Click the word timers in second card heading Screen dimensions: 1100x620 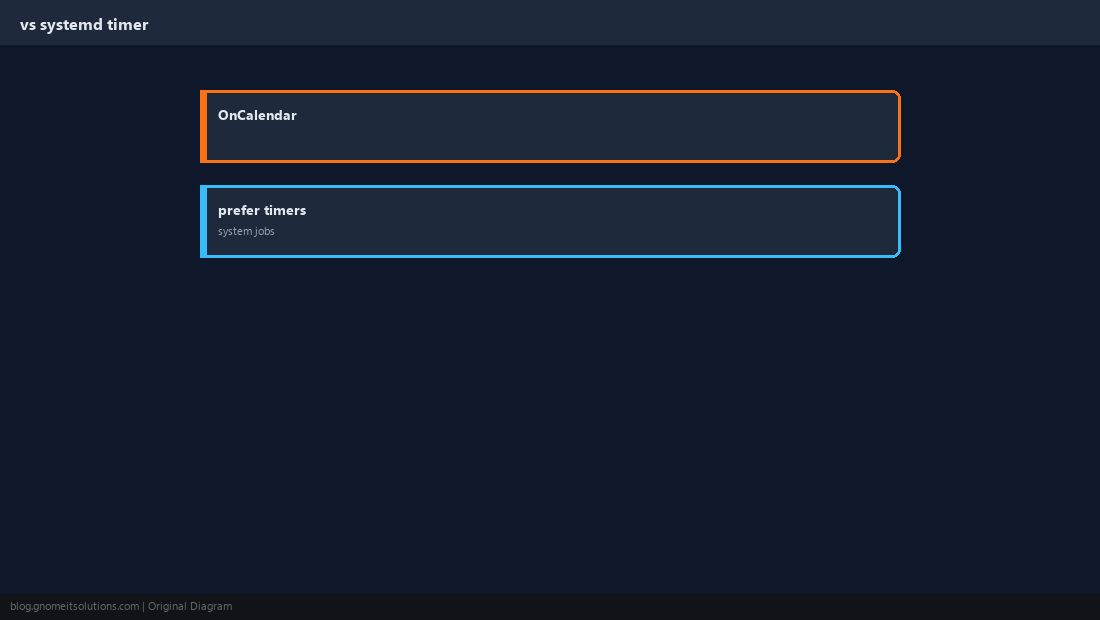[285, 210]
